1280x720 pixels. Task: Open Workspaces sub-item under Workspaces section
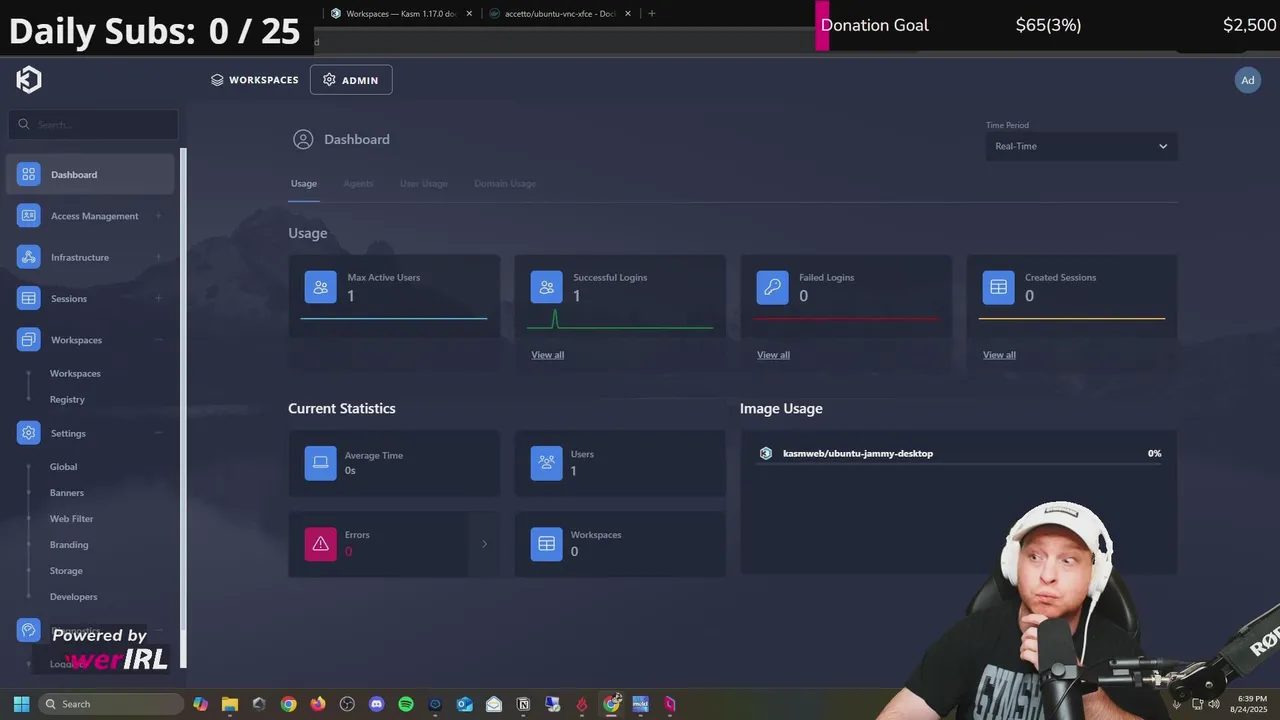(76, 373)
